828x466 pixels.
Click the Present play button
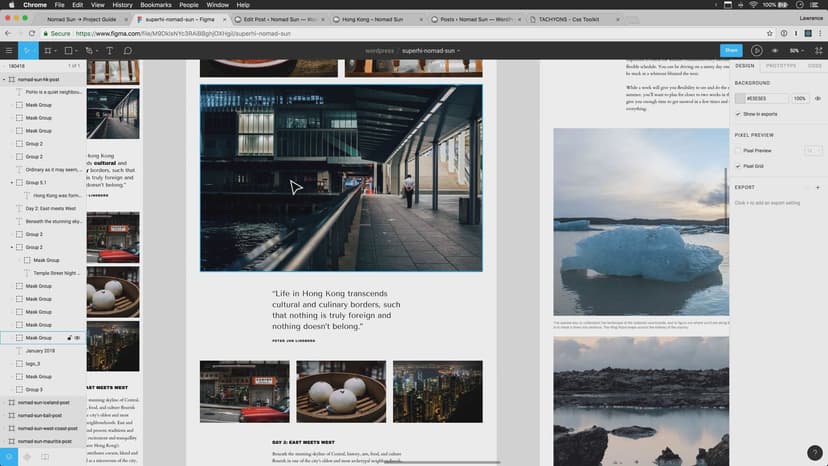pos(756,50)
